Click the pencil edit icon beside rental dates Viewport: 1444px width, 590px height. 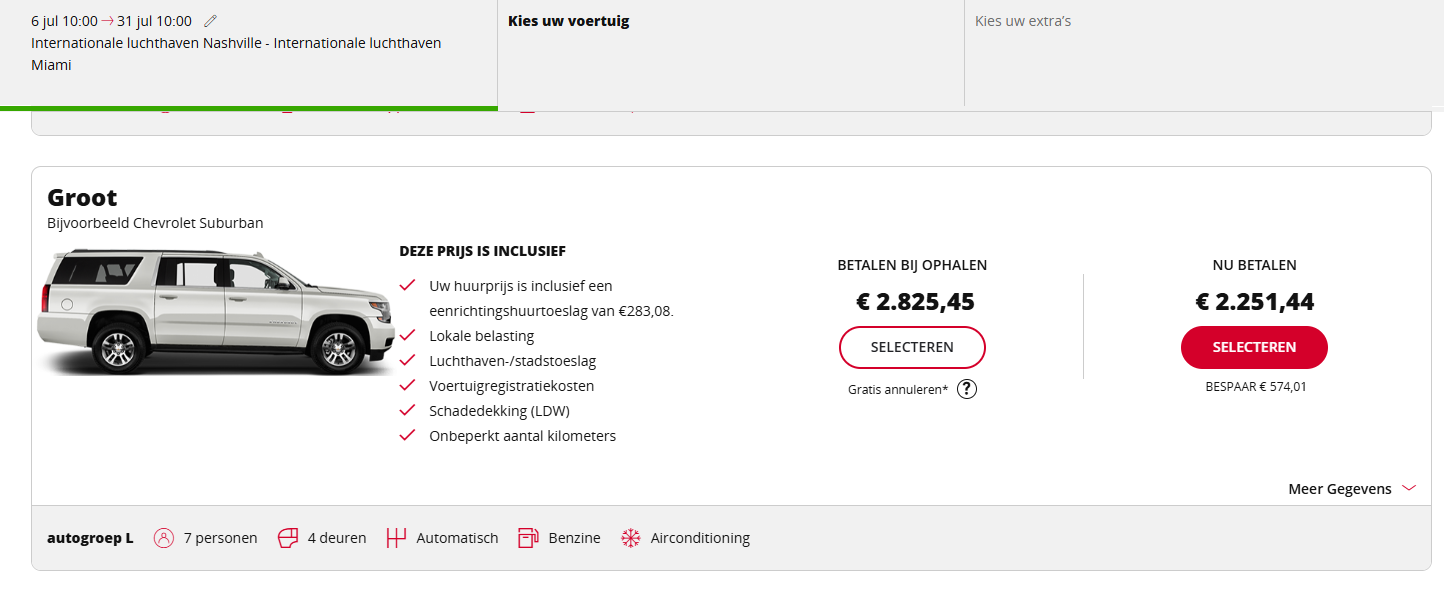tap(210, 21)
